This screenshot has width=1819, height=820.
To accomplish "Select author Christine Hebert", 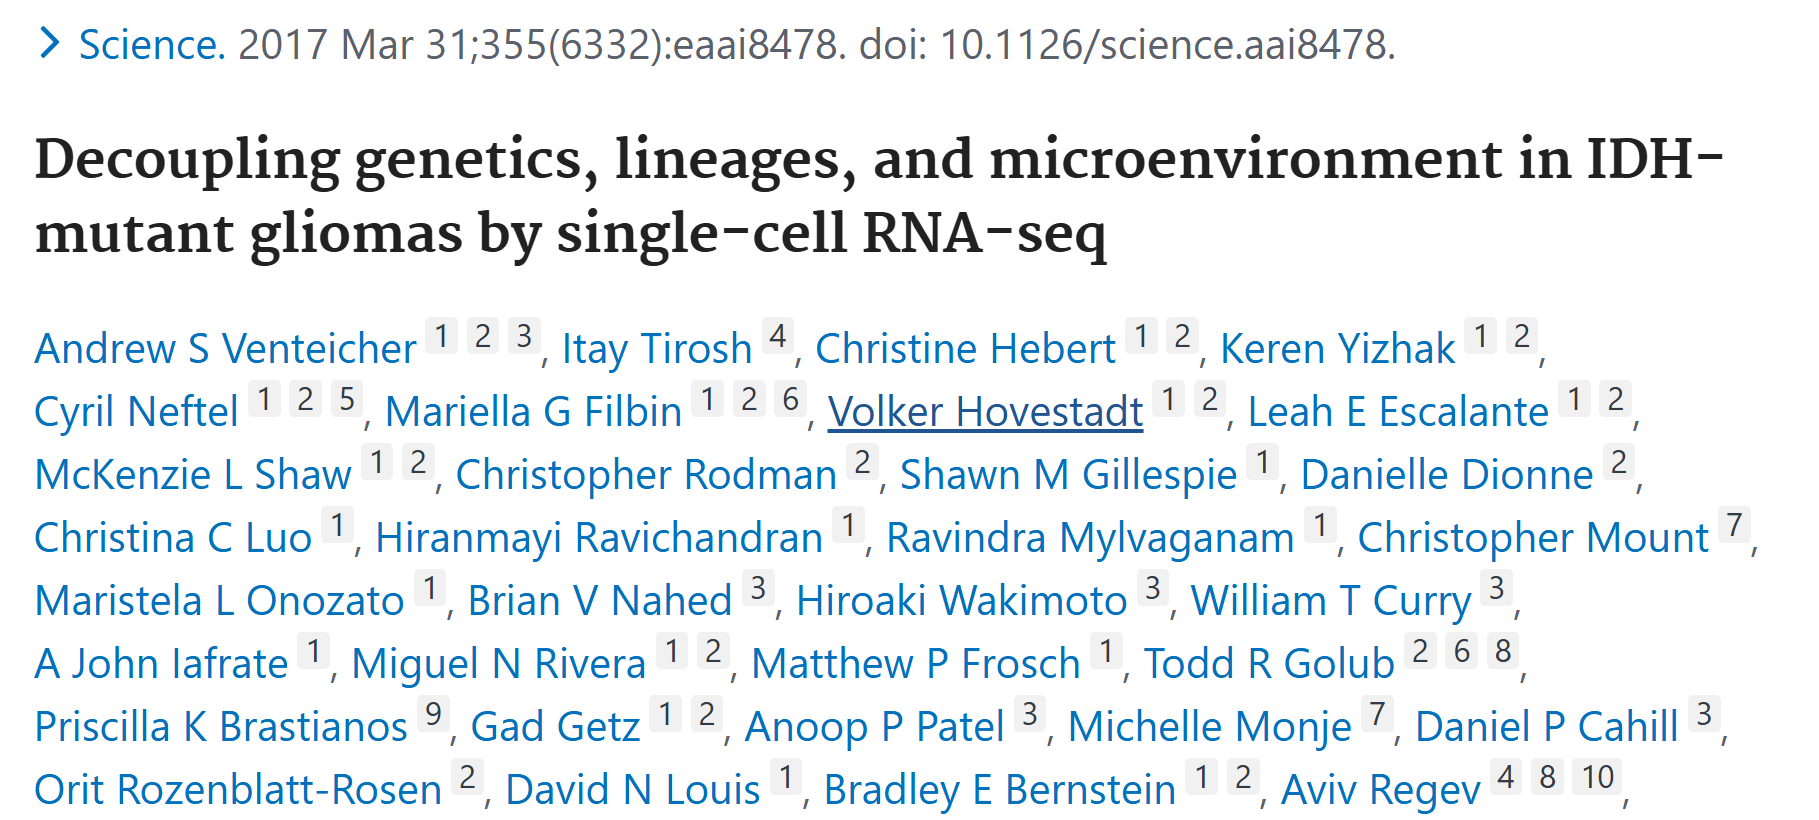I will tap(965, 349).
